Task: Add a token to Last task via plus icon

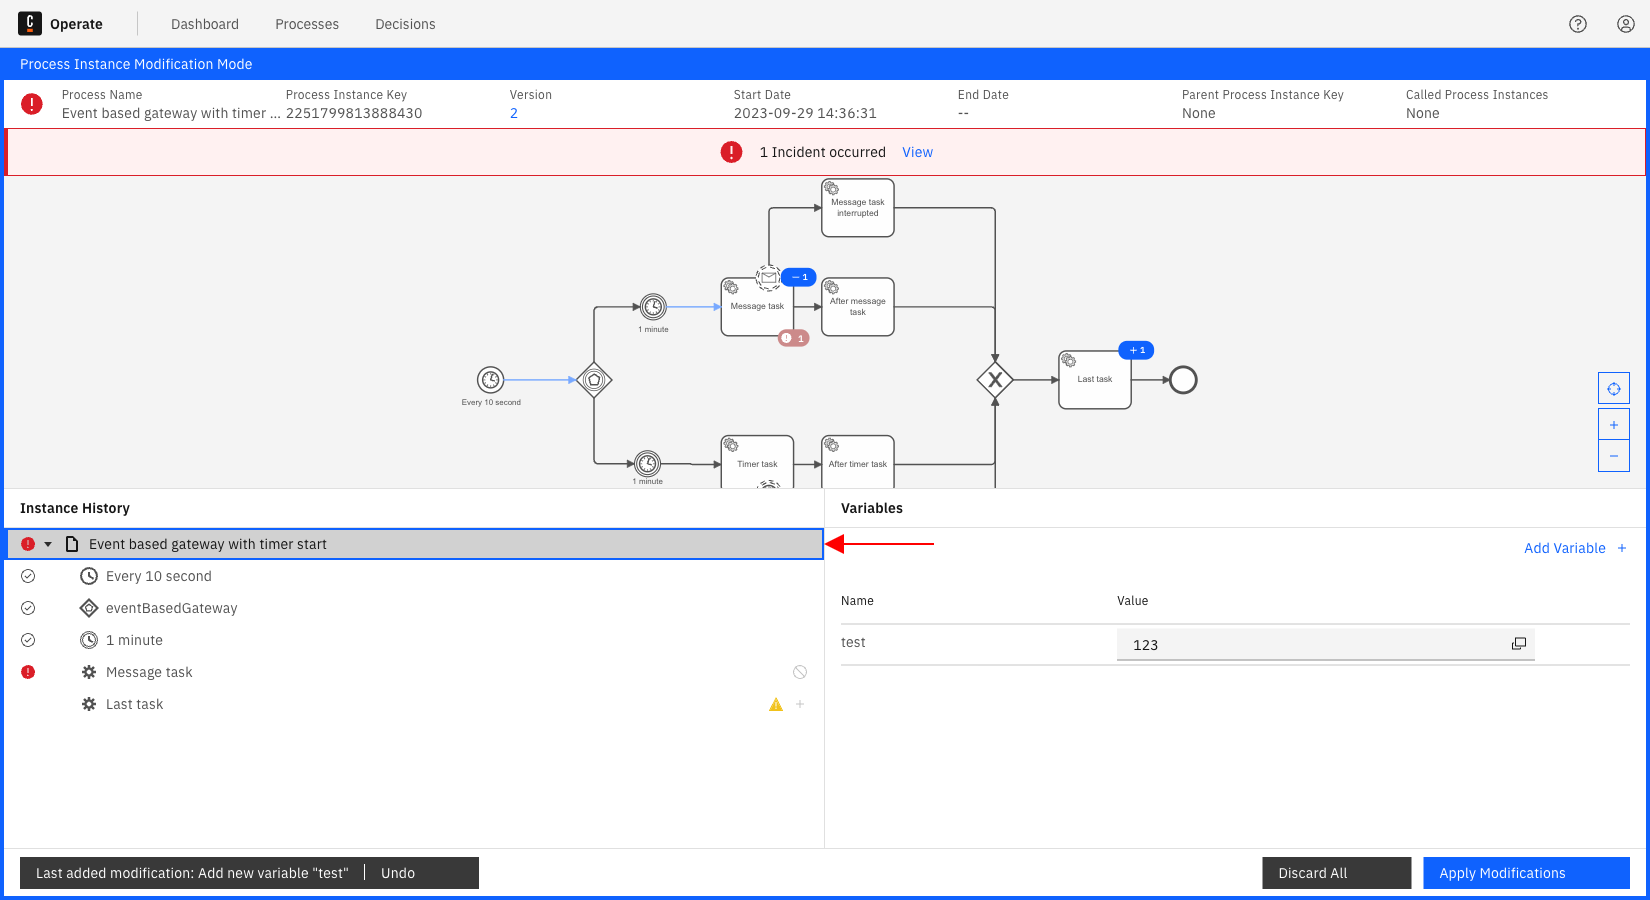Action: click(799, 704)
